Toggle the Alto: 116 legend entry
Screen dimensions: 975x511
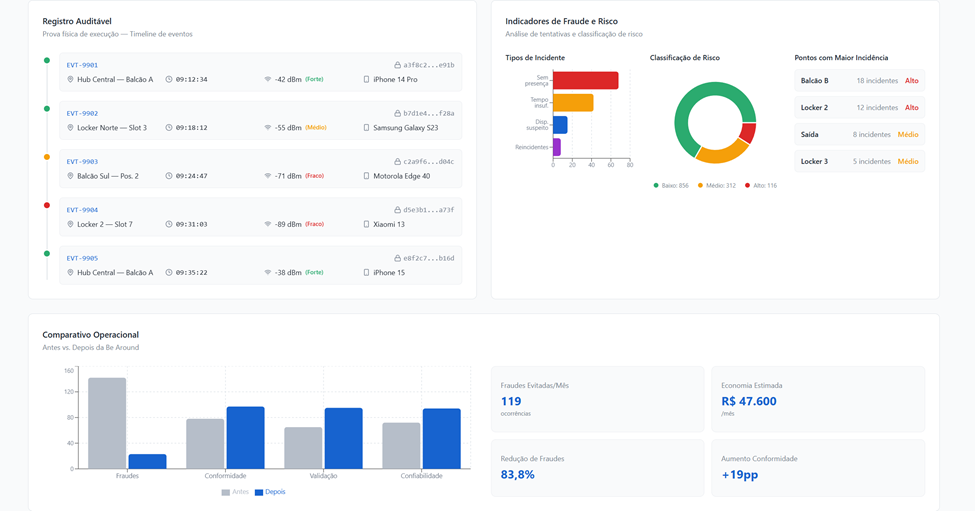[760, 185]
